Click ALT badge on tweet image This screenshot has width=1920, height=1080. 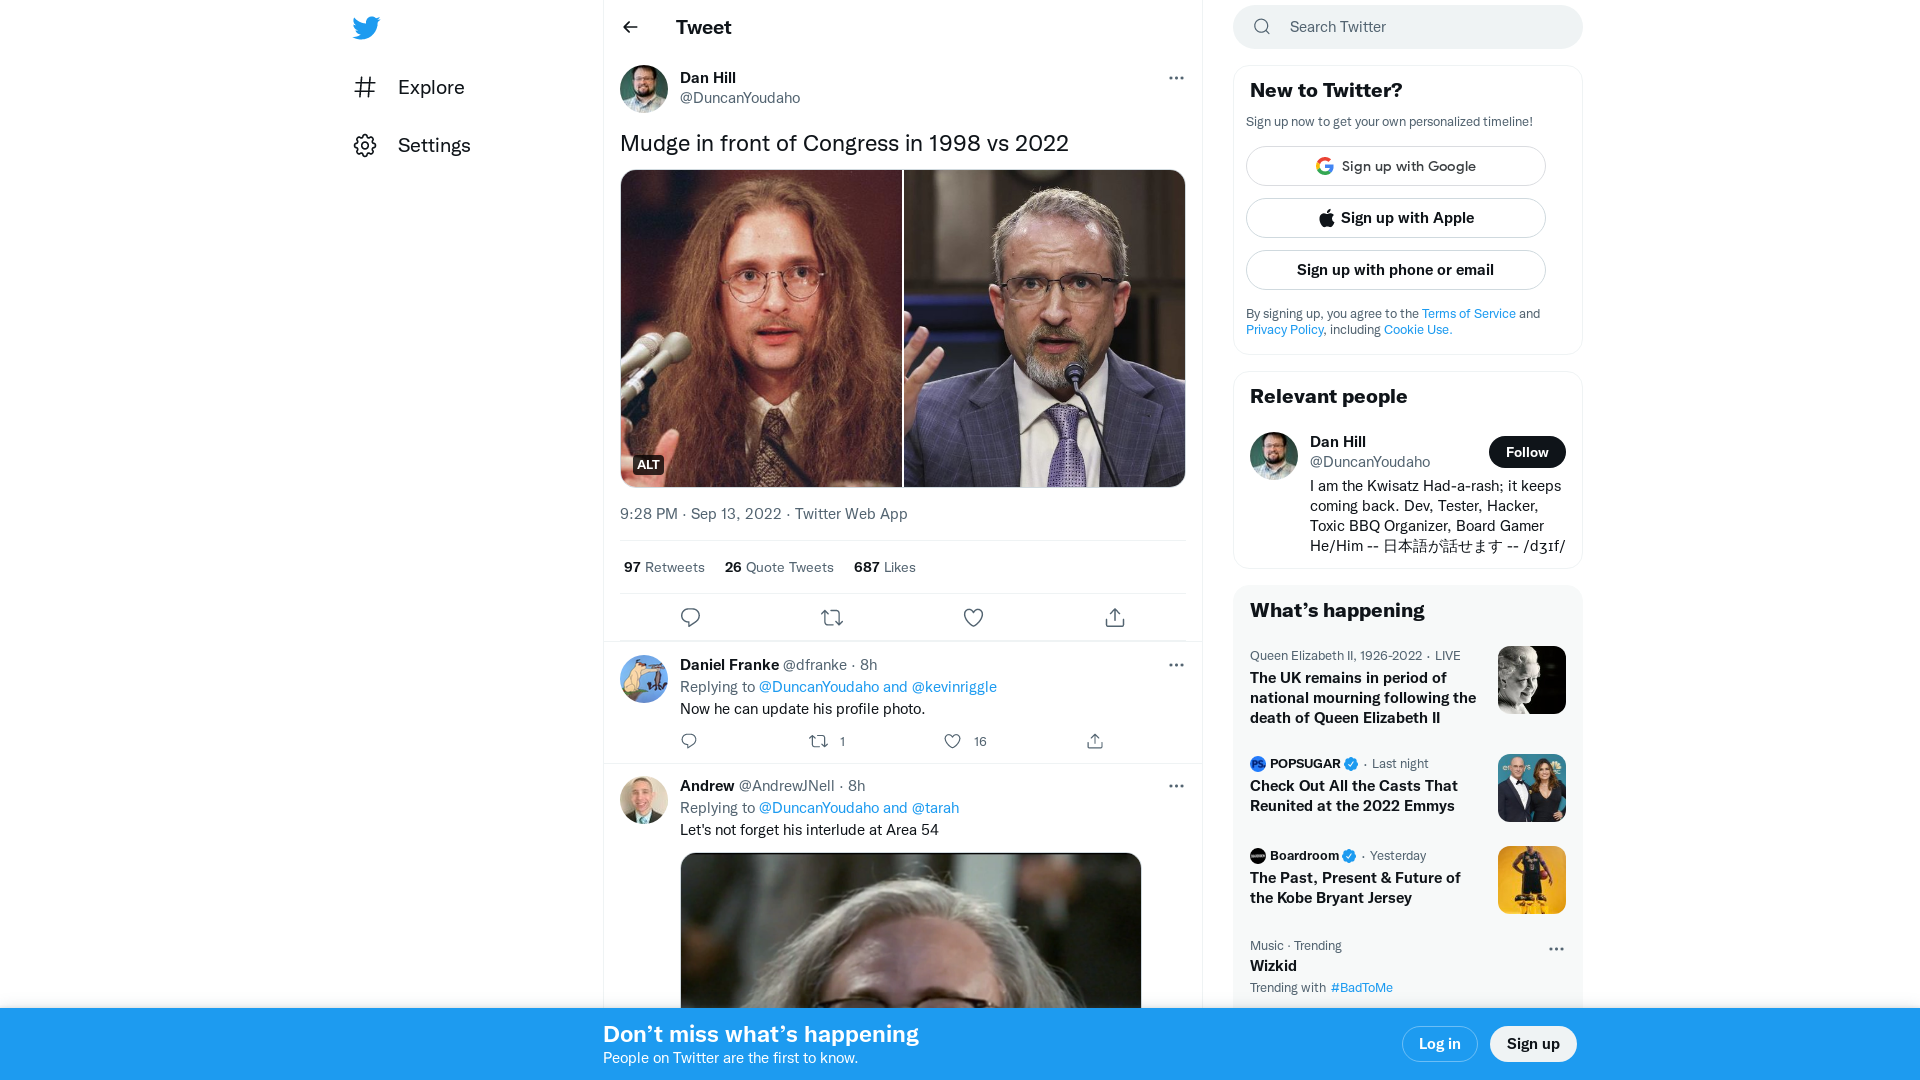point(648,465)
